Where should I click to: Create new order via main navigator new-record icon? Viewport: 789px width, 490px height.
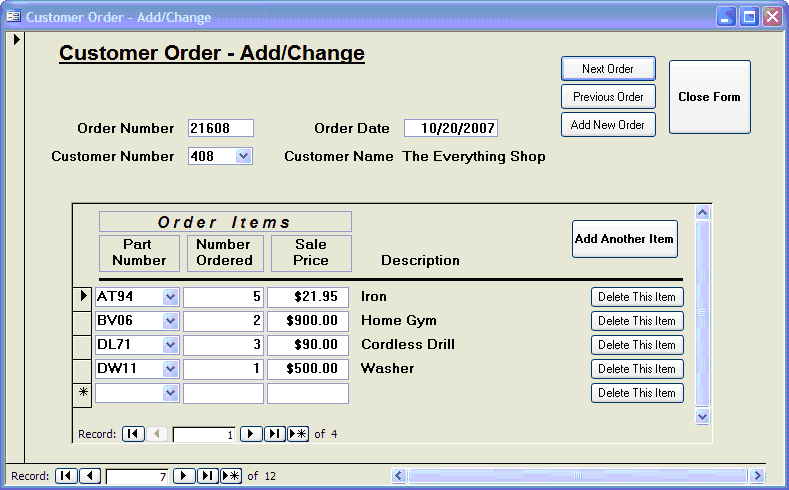tap(231, 476)
